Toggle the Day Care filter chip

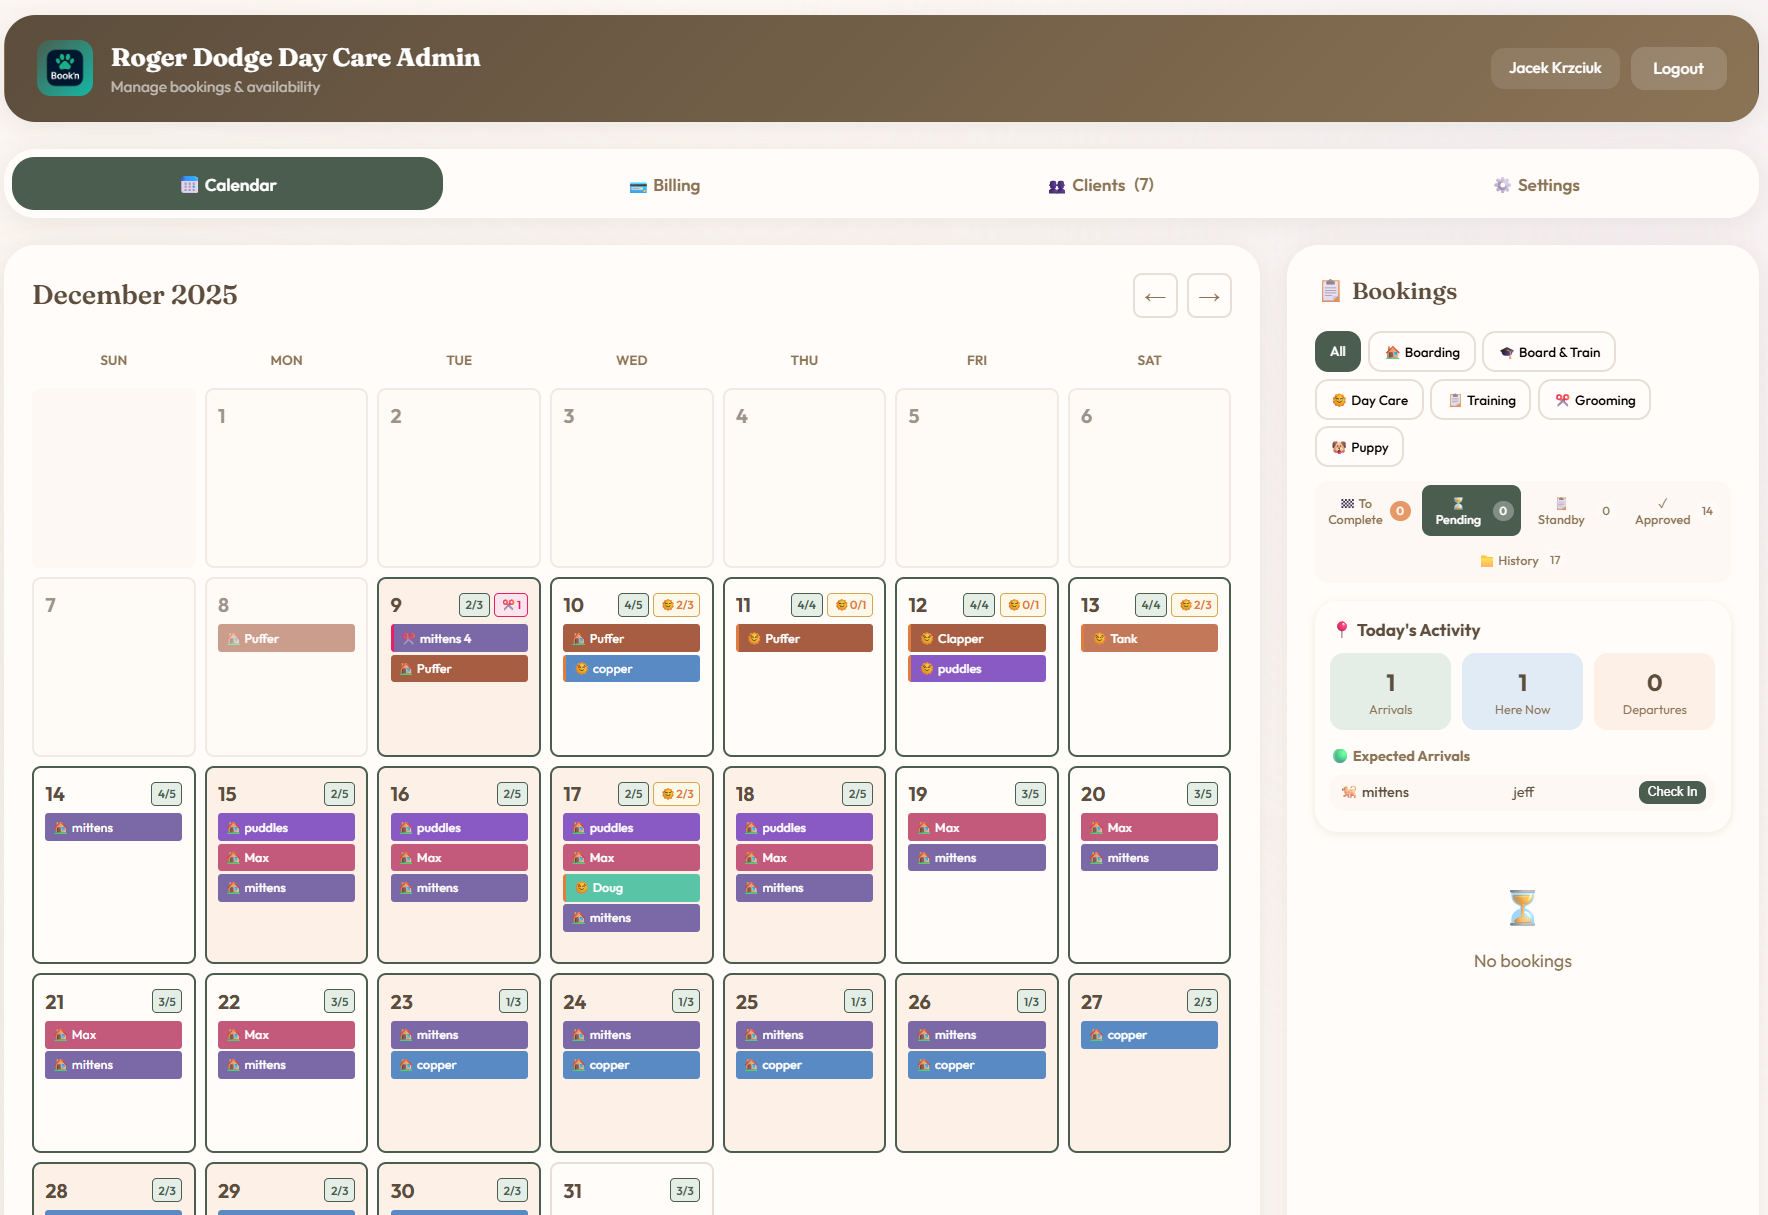pos(1368,400)
